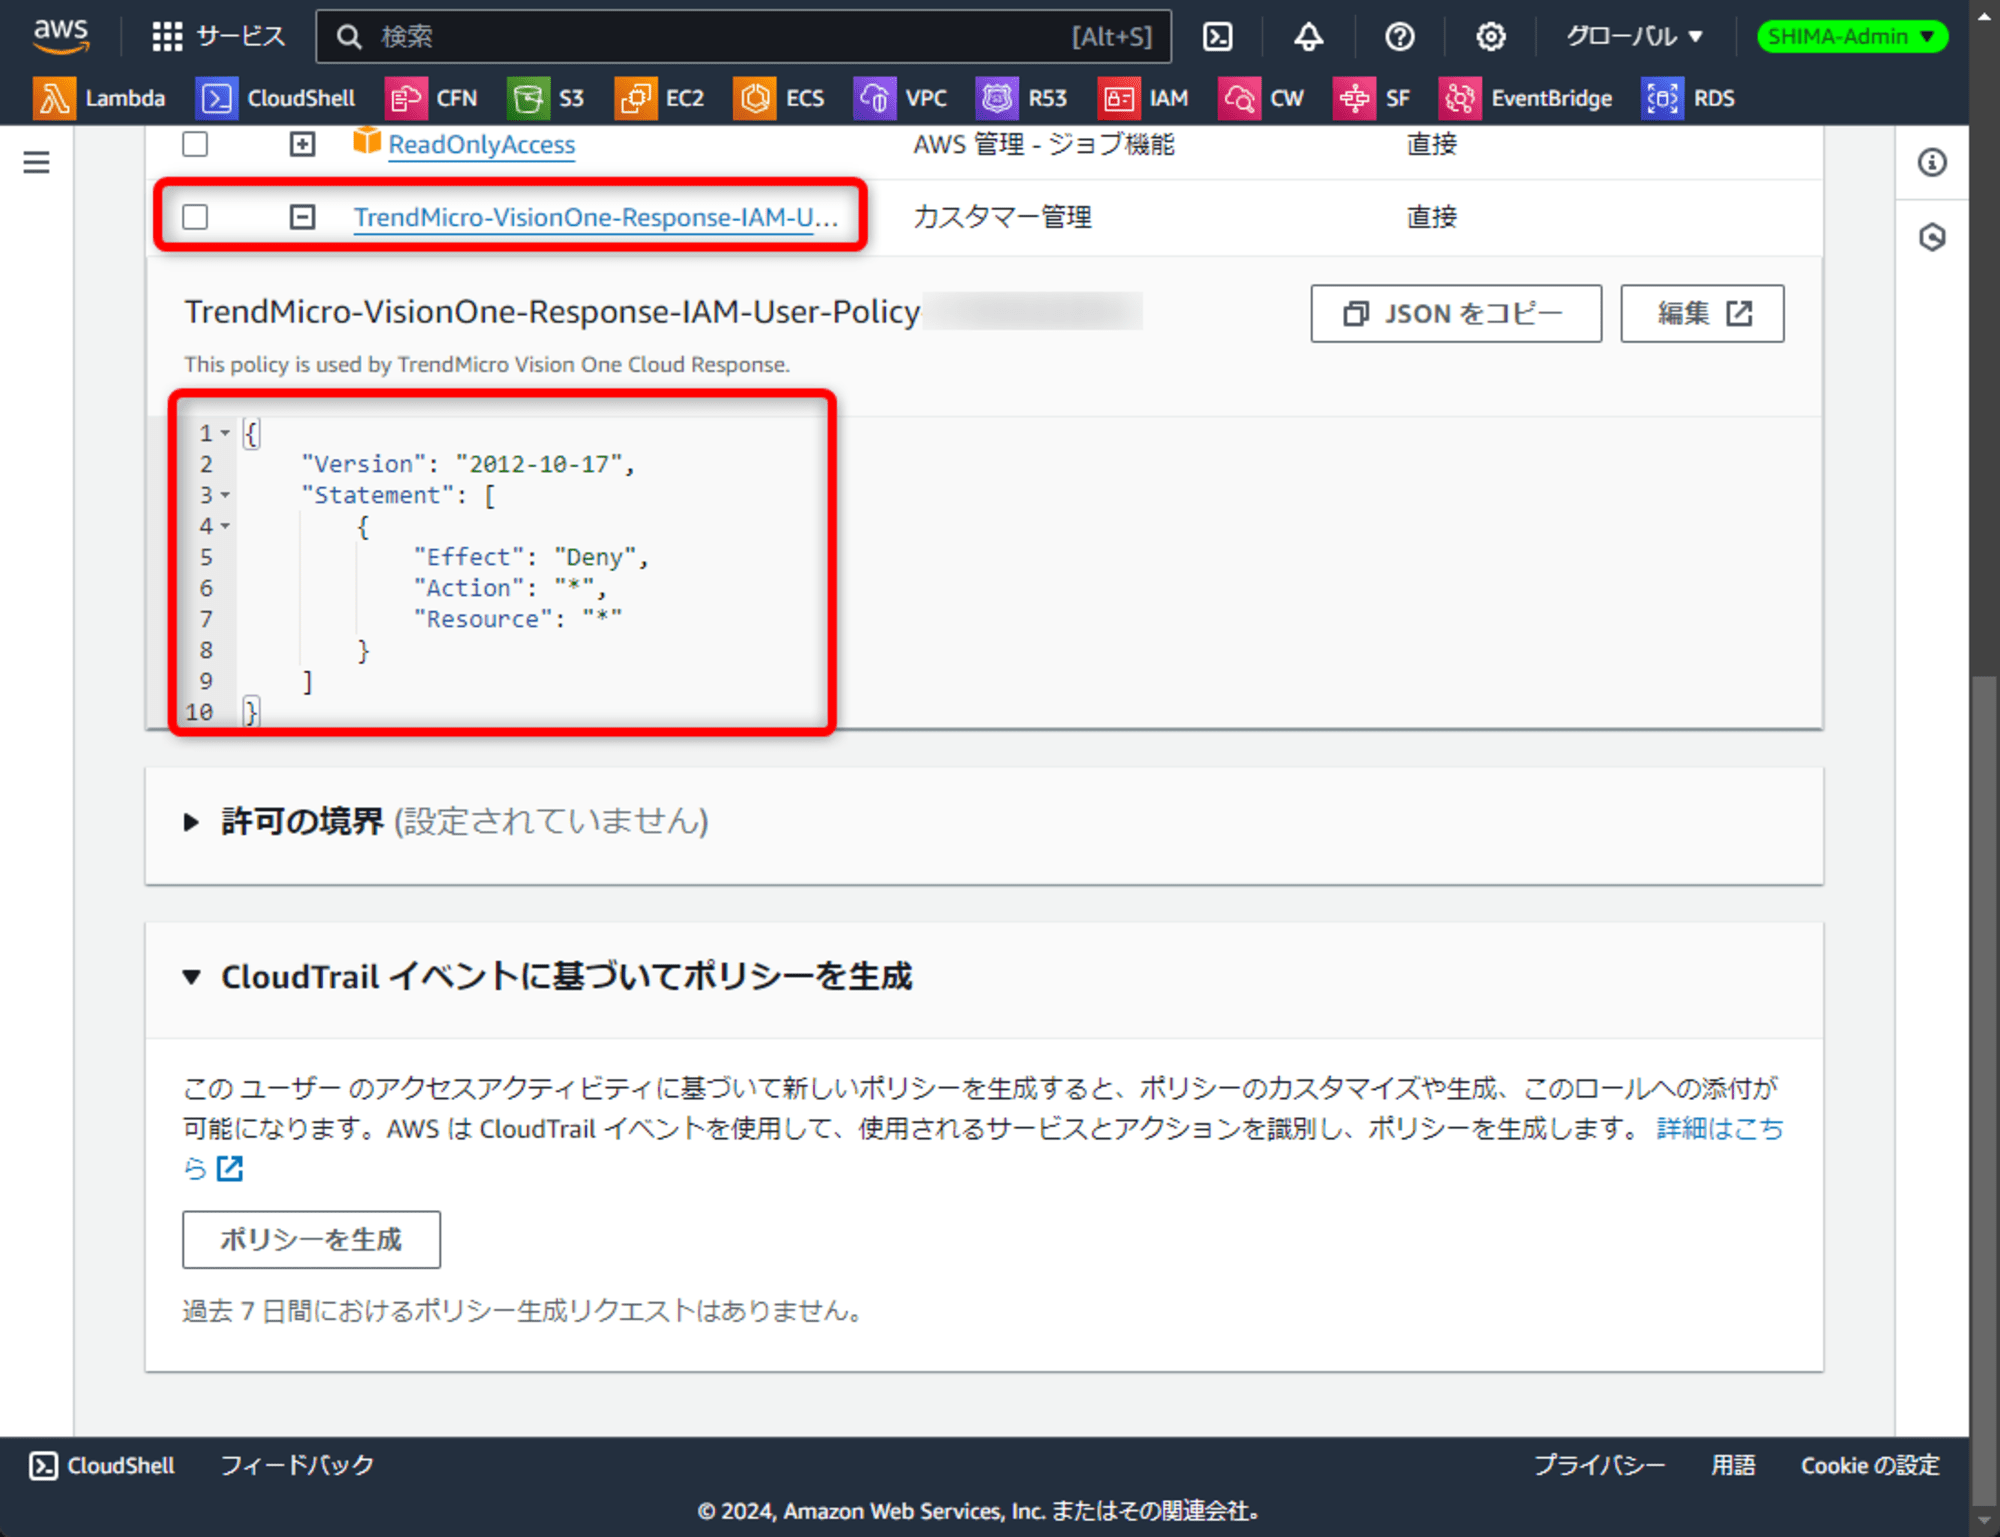This screenshot has width=2000, height=1537.
Task: Click the "Effect": "Deny" JSON line
Action: 531,557
